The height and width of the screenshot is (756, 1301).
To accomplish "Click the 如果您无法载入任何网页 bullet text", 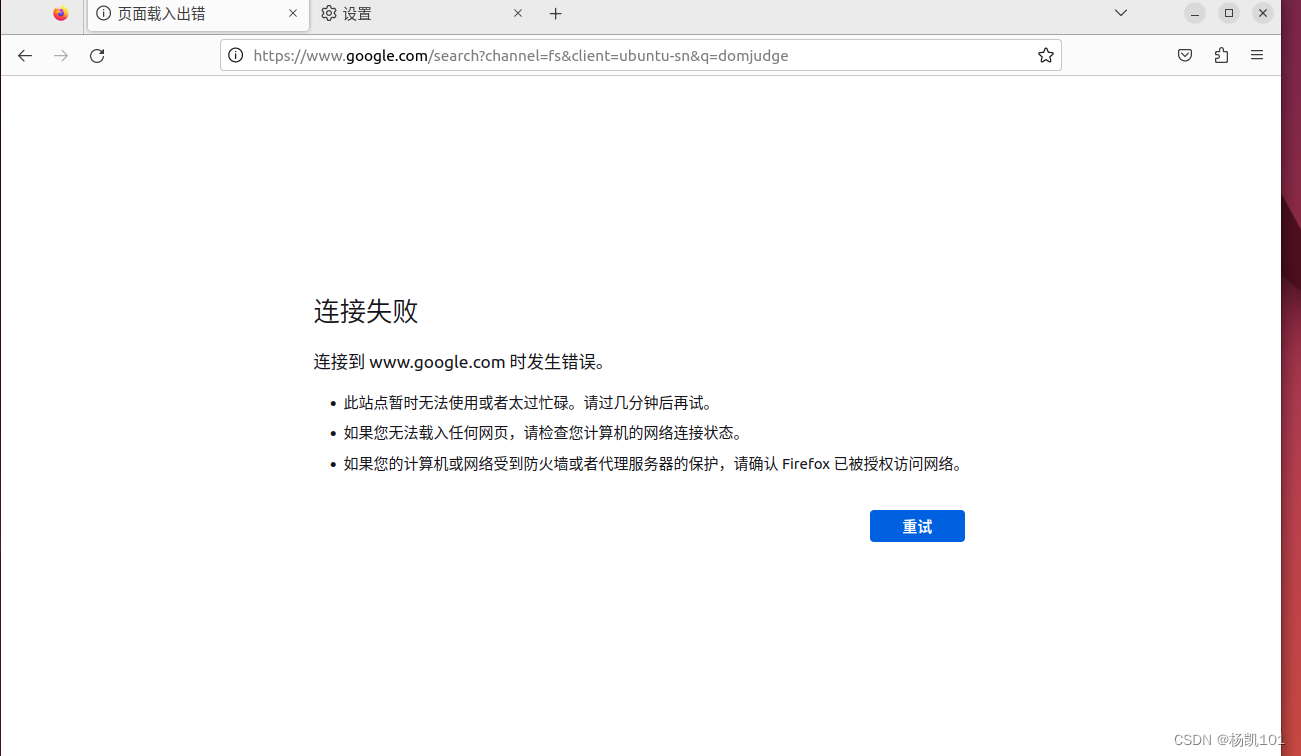I will click(x=543, y=433).
